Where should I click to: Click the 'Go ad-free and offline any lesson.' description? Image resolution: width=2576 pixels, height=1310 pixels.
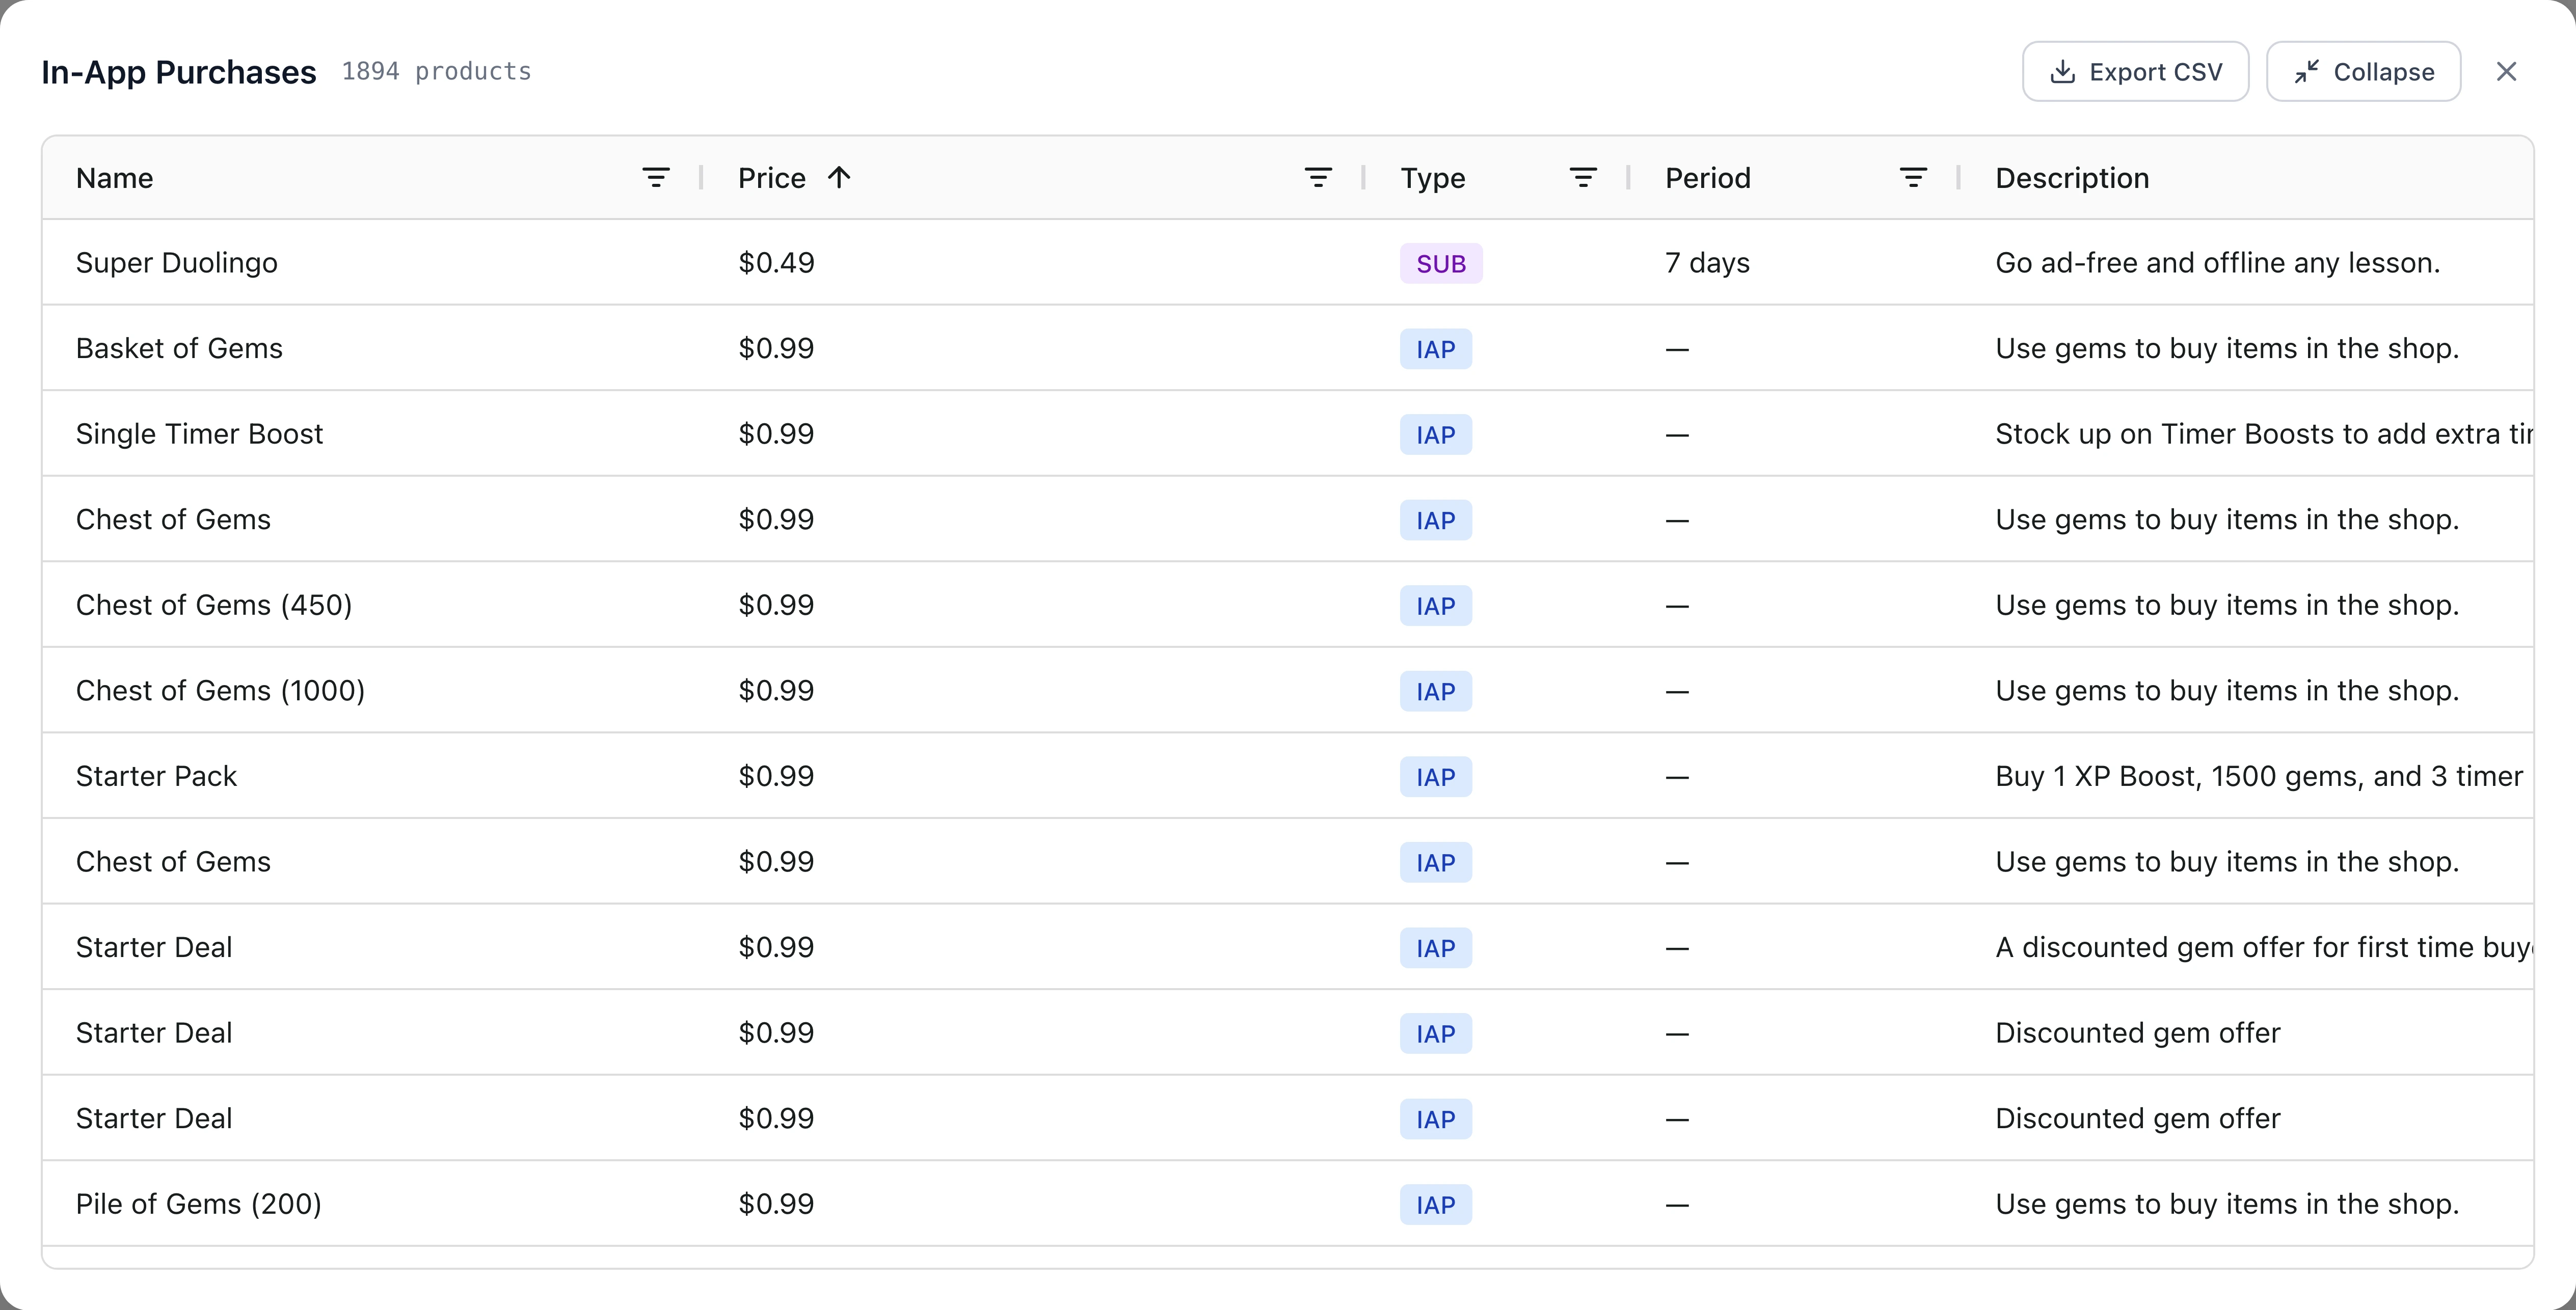click(x=2217, y=263)
